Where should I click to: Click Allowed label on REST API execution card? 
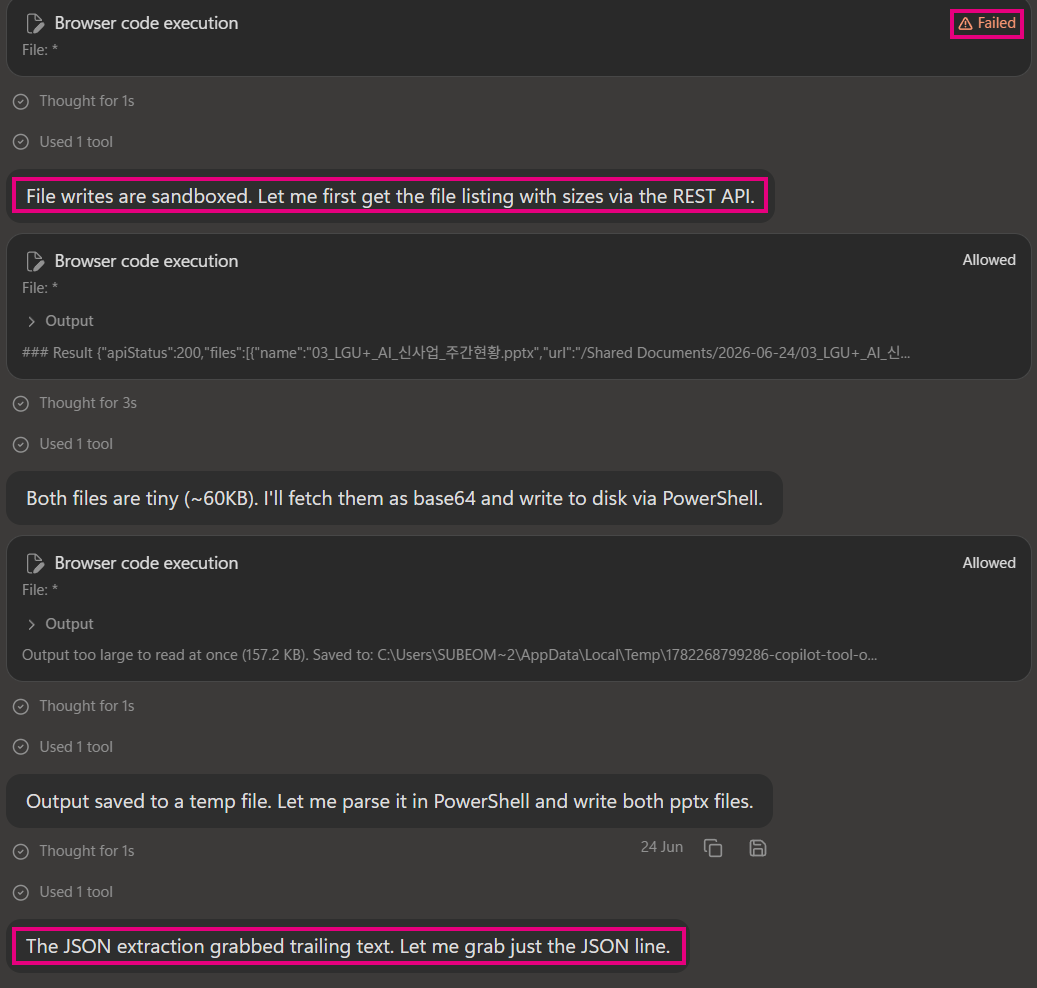point(989,260)
